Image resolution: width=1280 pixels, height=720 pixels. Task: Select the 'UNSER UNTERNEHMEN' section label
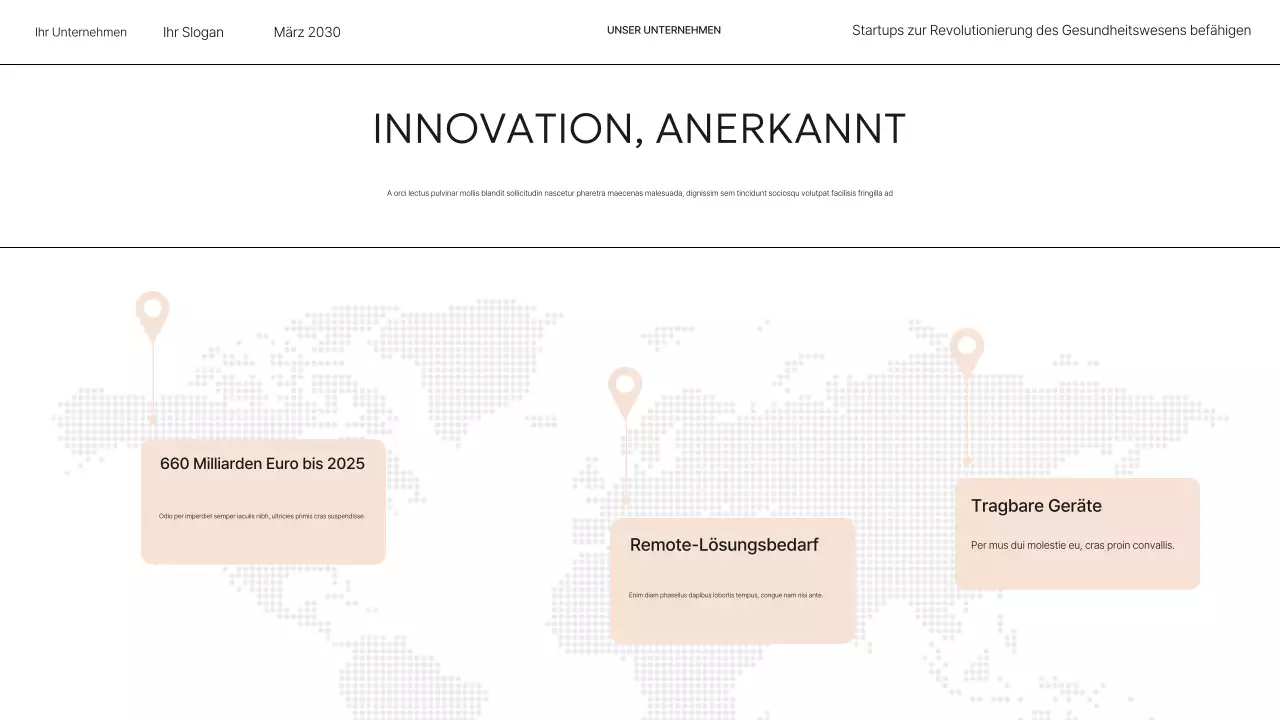click(x=663, y=30)
